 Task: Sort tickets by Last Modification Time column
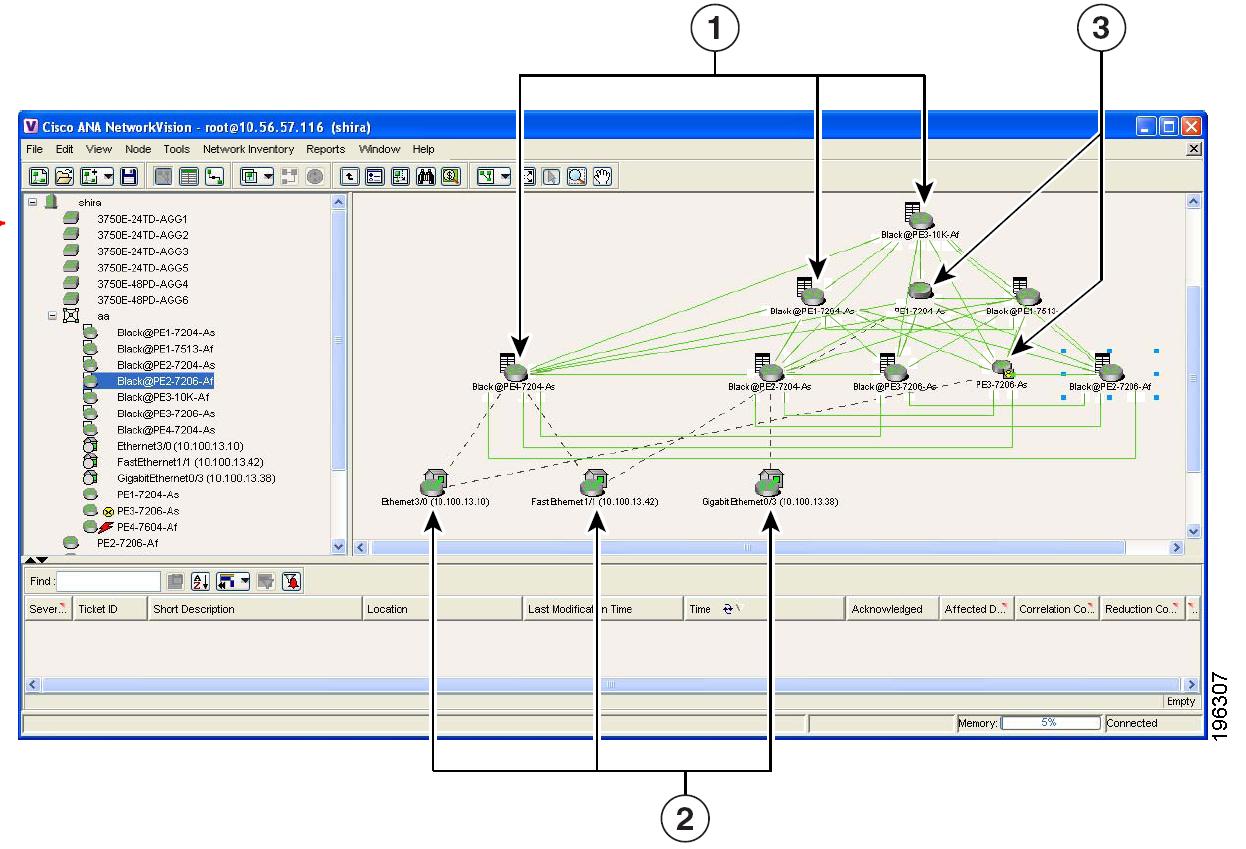pyautogui.click(x=603, y=609)
